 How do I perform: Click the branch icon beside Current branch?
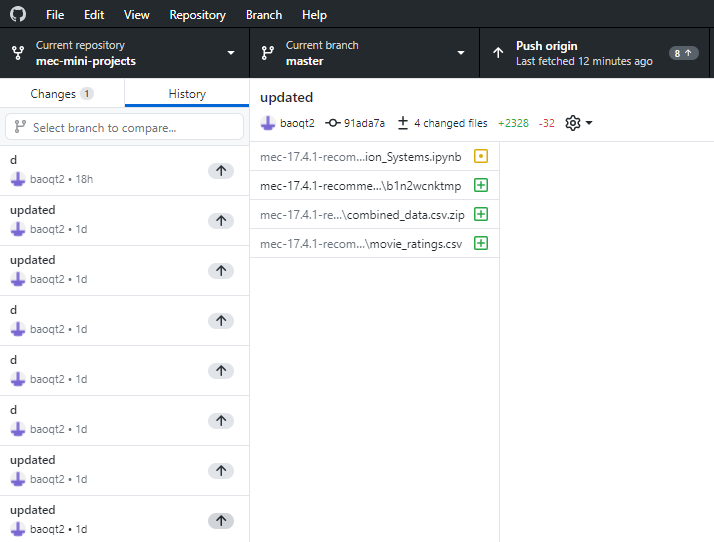268,53
